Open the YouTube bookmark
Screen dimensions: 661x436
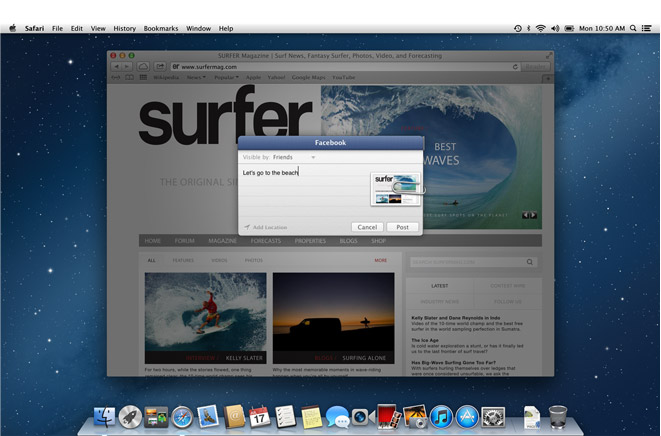coord(344,78)
